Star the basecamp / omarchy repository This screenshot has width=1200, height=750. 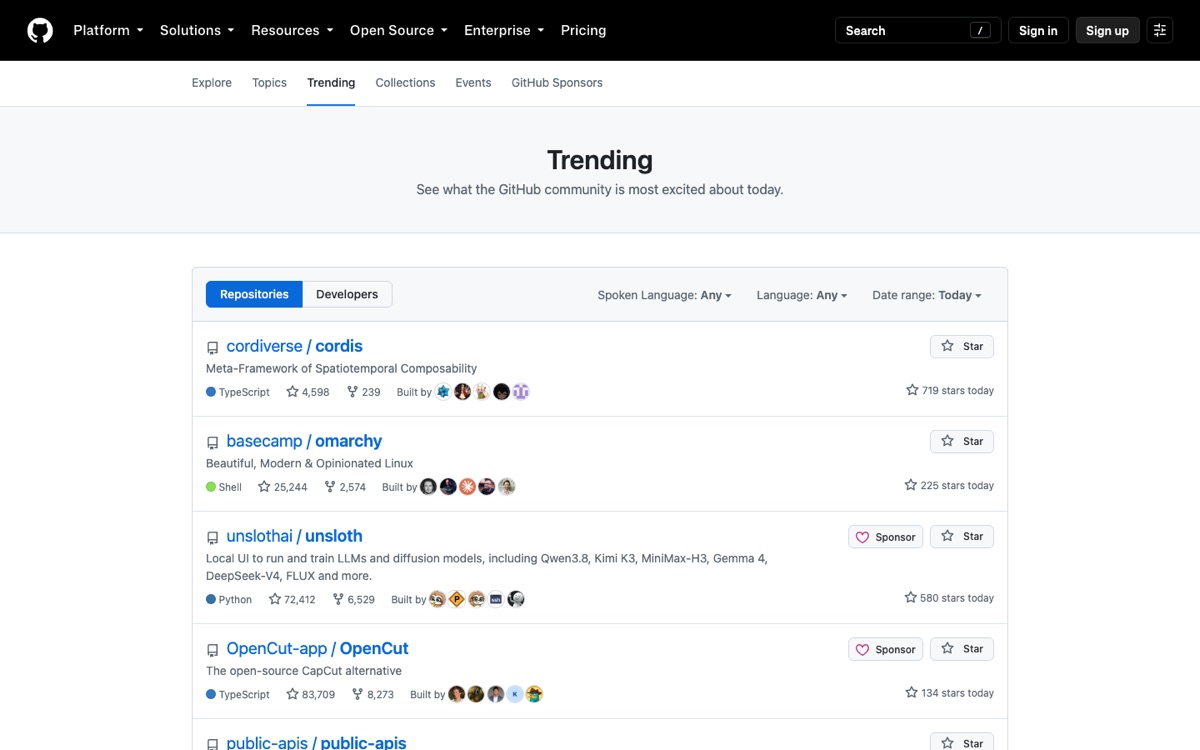962,441
